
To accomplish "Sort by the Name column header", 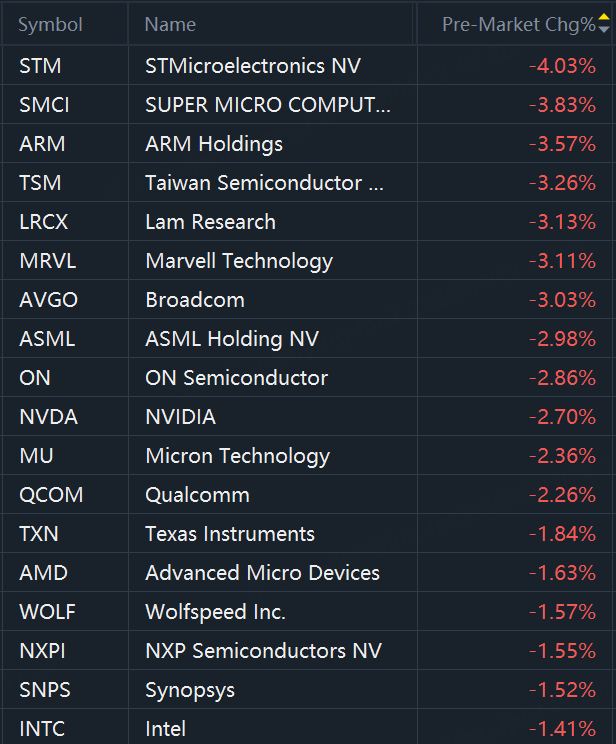I will point(170,24).
